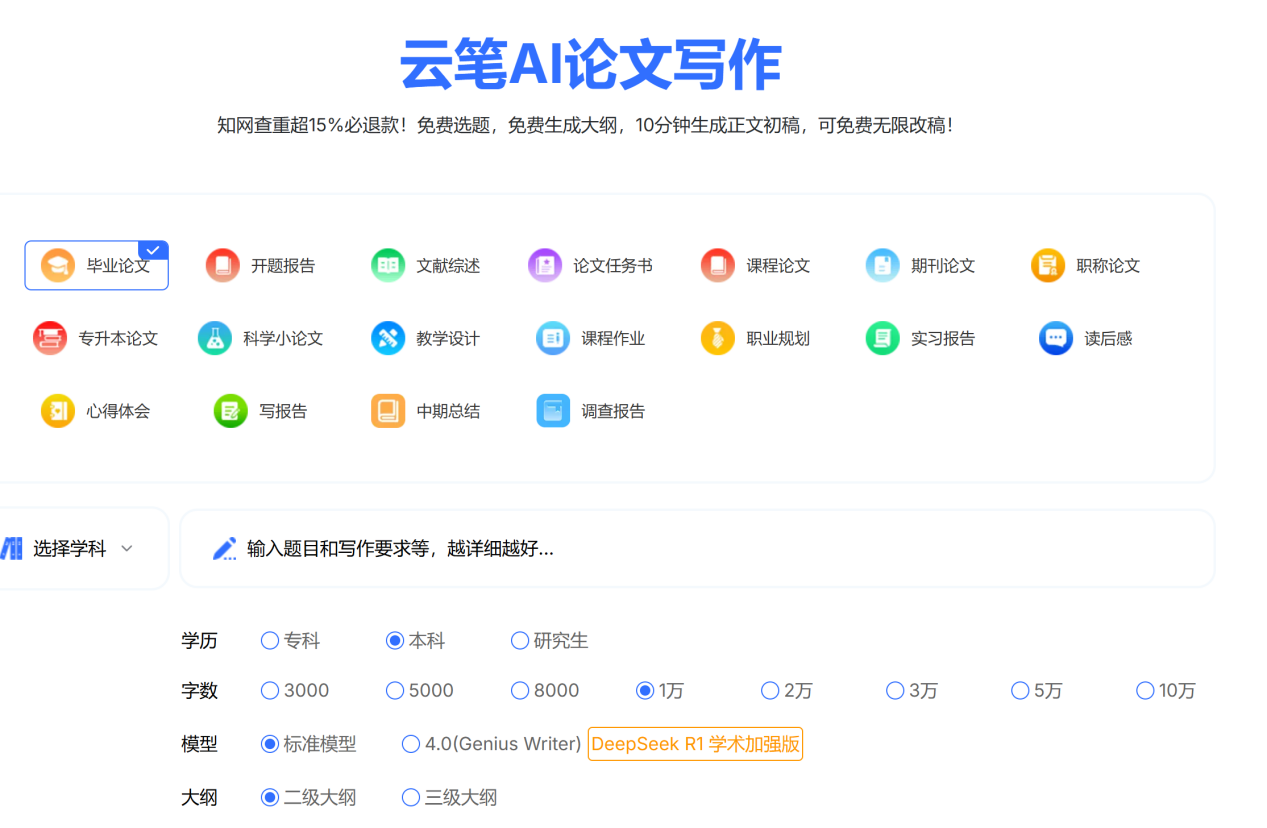Click the books icon beside 选择学科

pos(11,548)
